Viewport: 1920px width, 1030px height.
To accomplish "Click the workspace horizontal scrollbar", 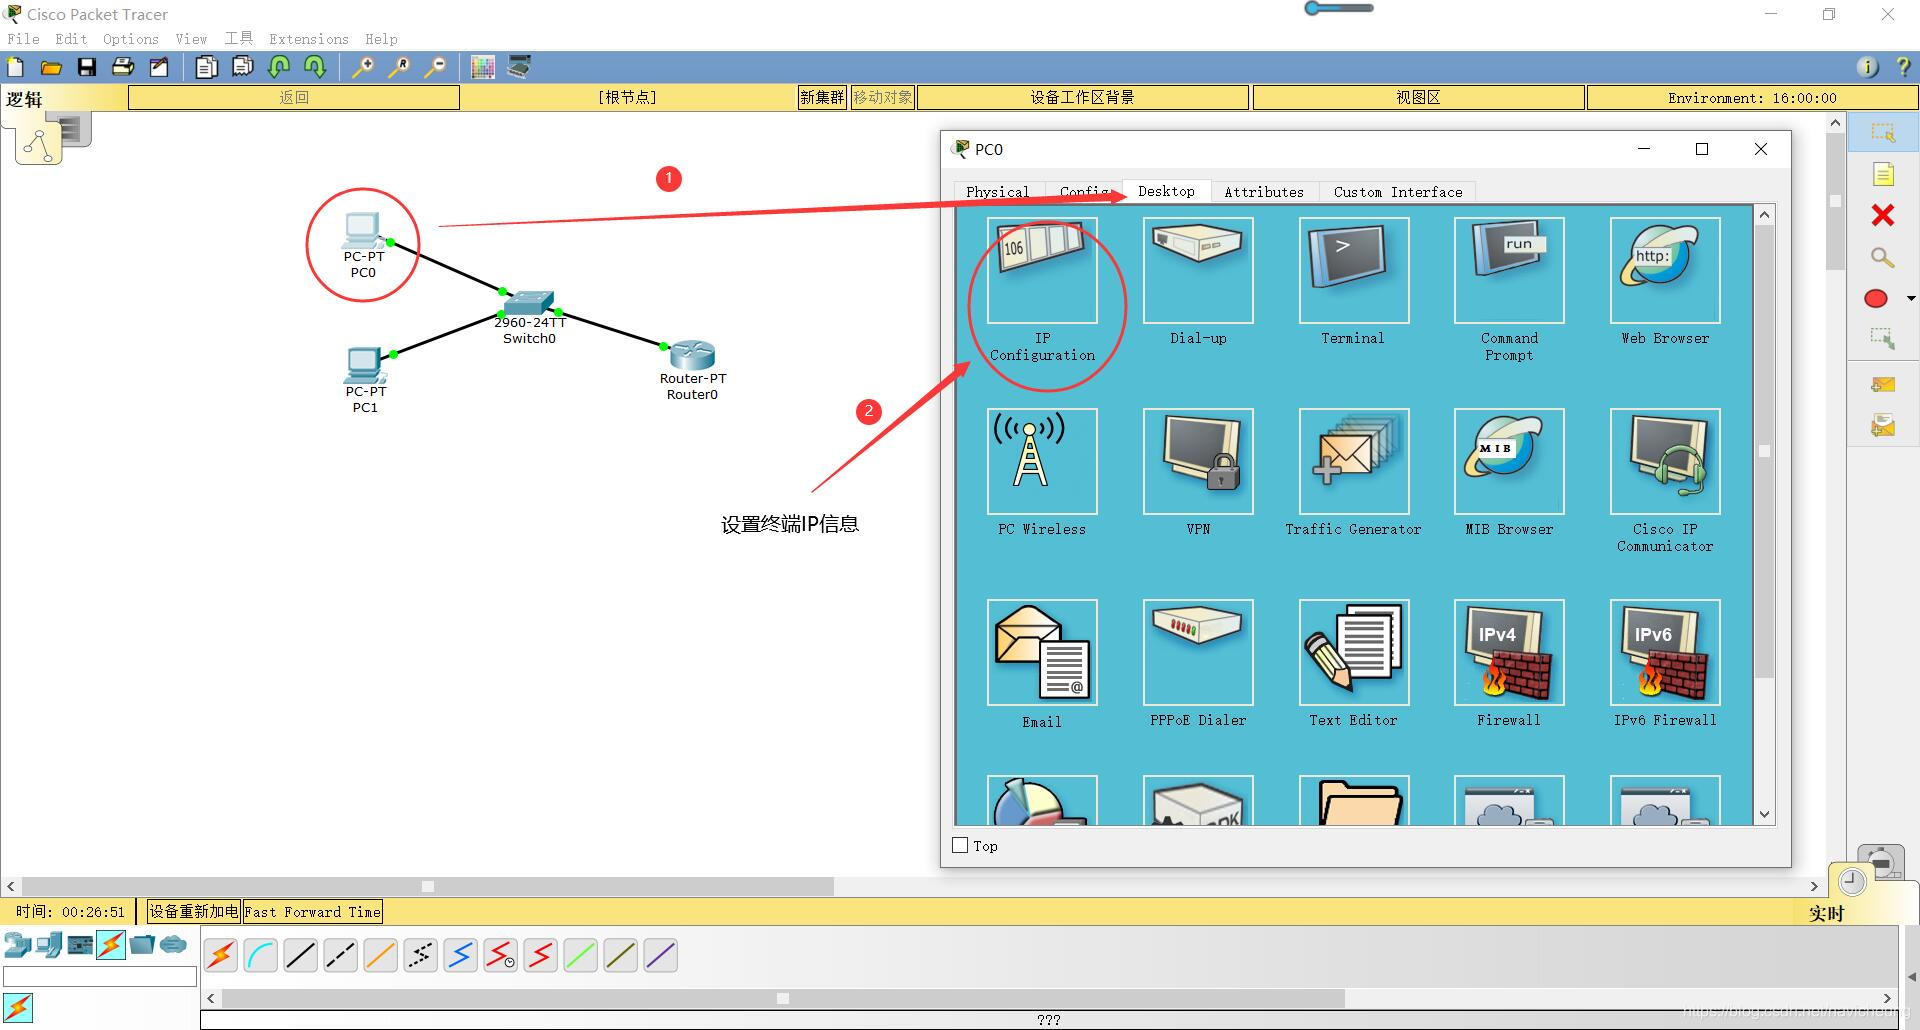I will [428, 886].
